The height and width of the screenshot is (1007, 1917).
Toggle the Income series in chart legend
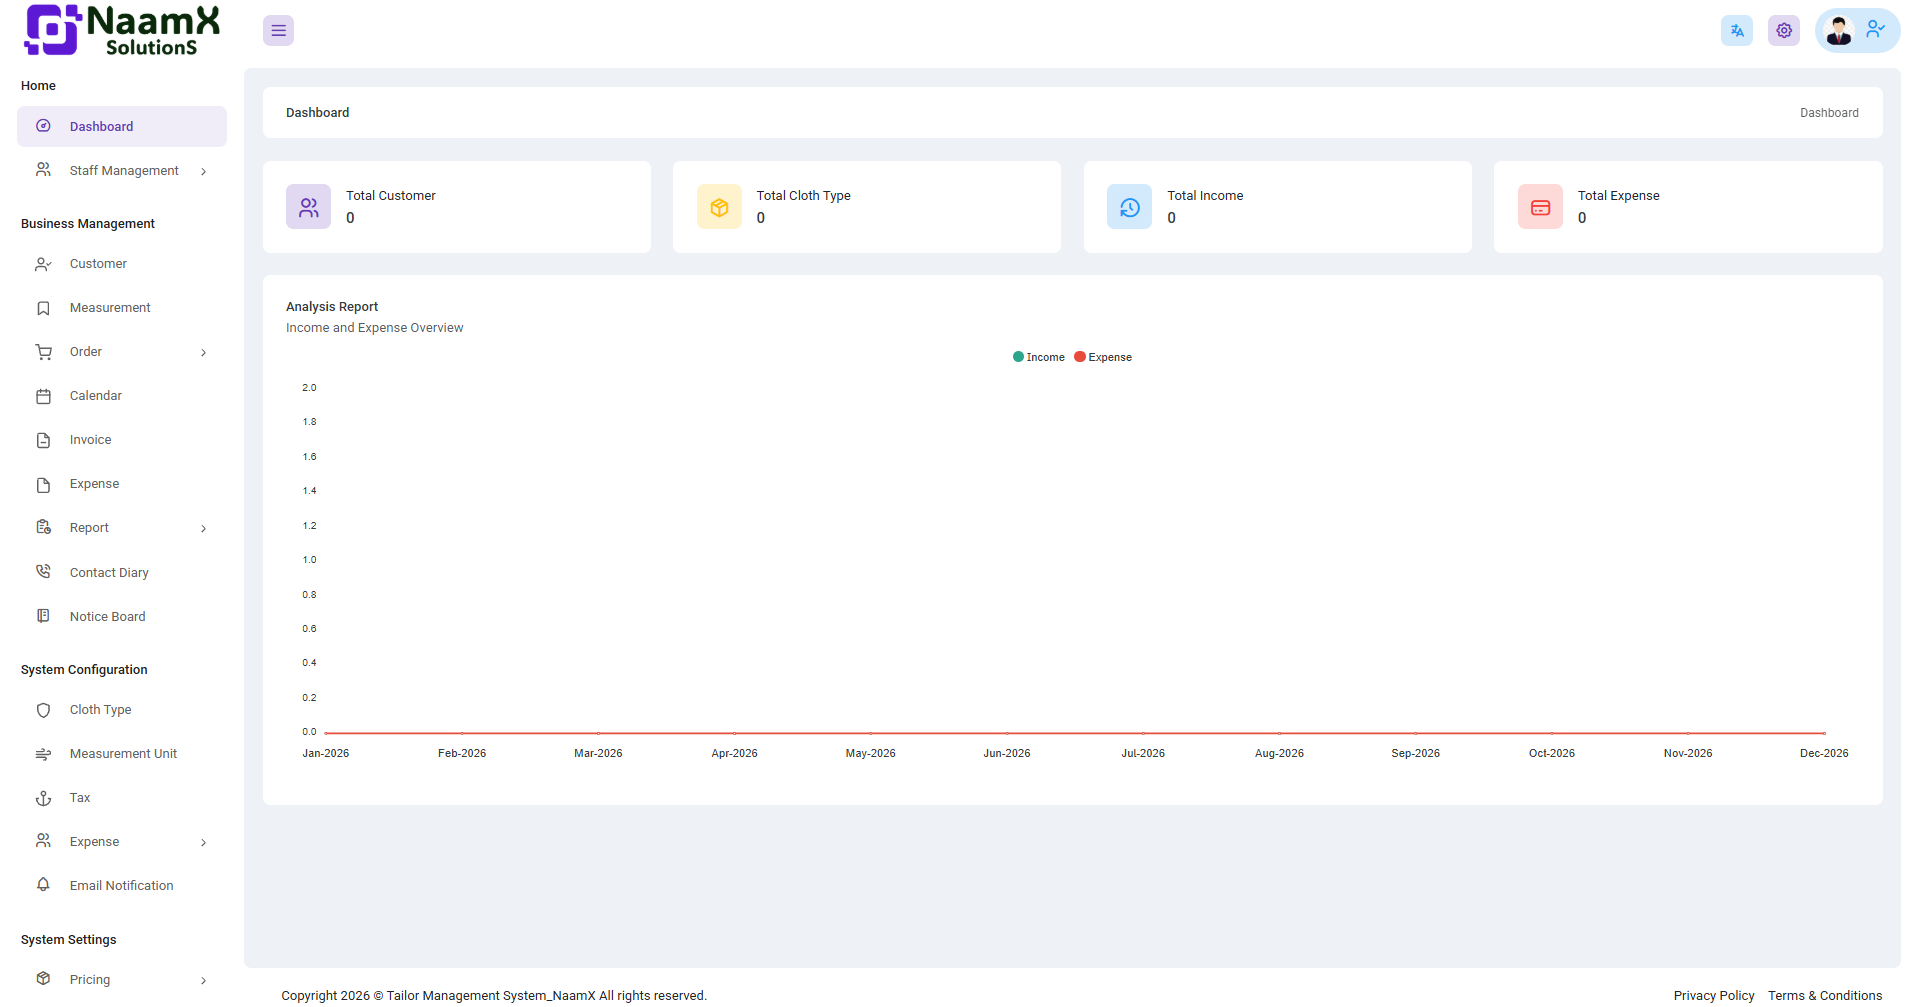[x=1039, y=357]
